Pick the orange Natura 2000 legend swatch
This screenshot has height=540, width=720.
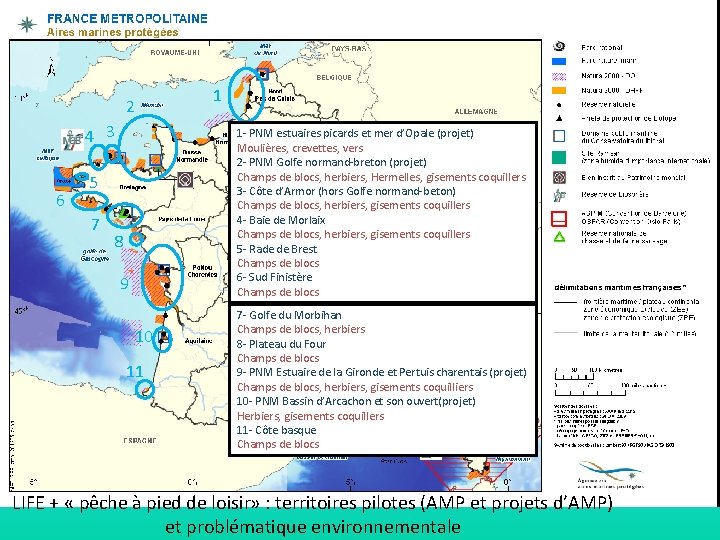pyautogui.click(x=559, y=90)
